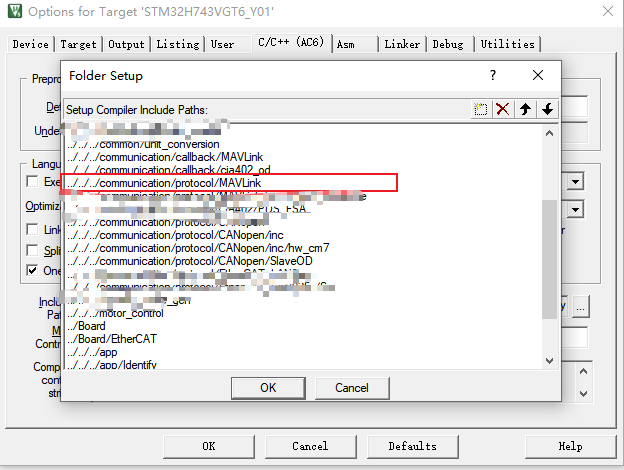Move selected path down with arrow icon
The width and height of the screenshot is (624, 470).
point(548,109)
